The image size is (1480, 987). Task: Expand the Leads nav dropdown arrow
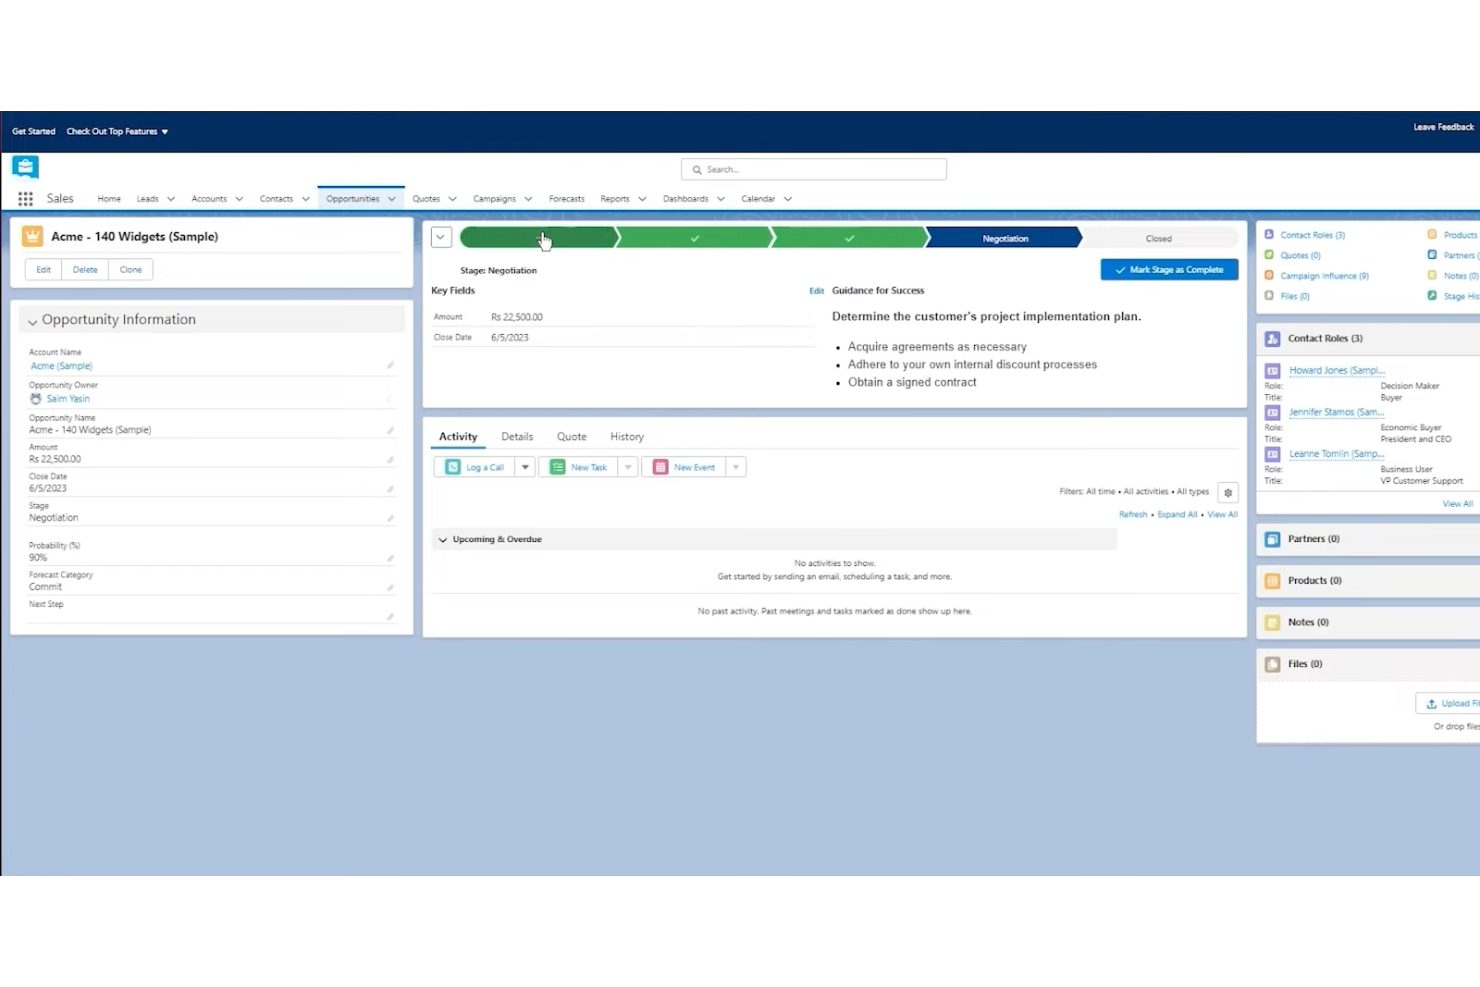[171, 199]
